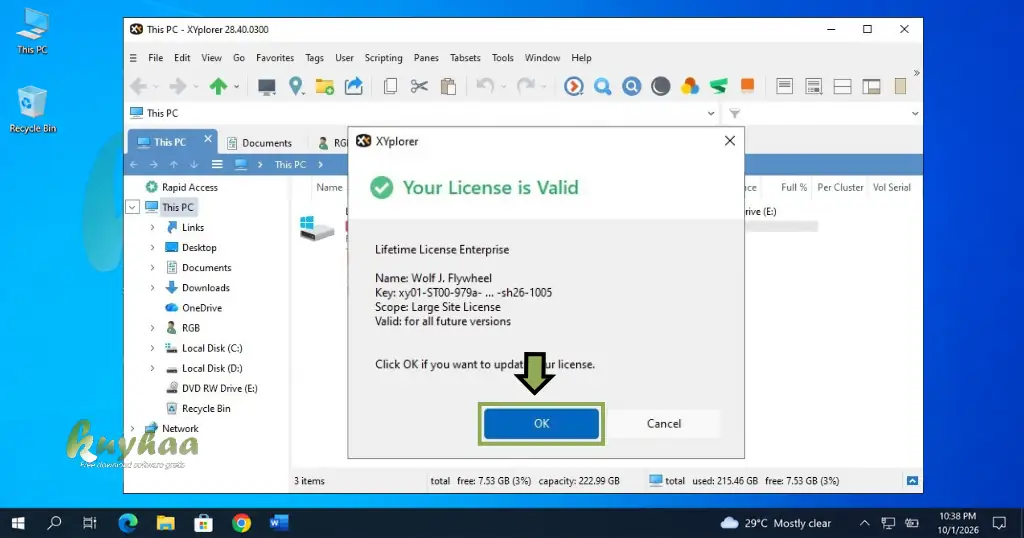Click the blue share arrow toolbar icon
The image size is (1024, 538).
(354, 86)
